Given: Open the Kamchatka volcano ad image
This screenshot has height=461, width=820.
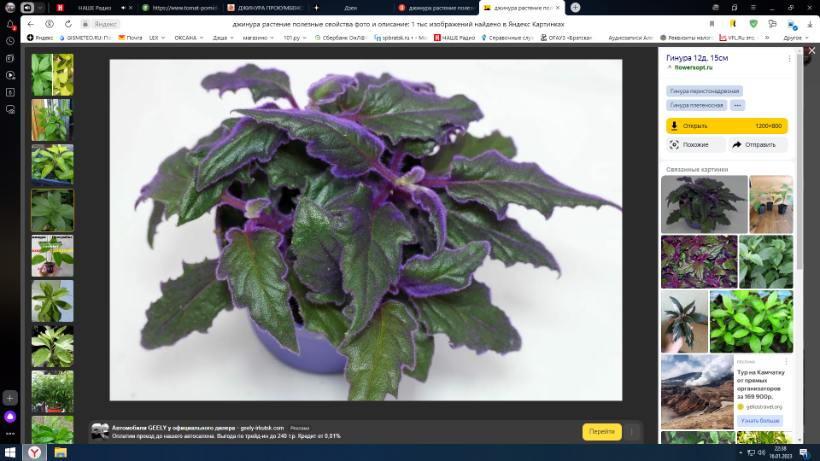Looking at the screenshot, I should pyautogui.click(x=697, y=391).
